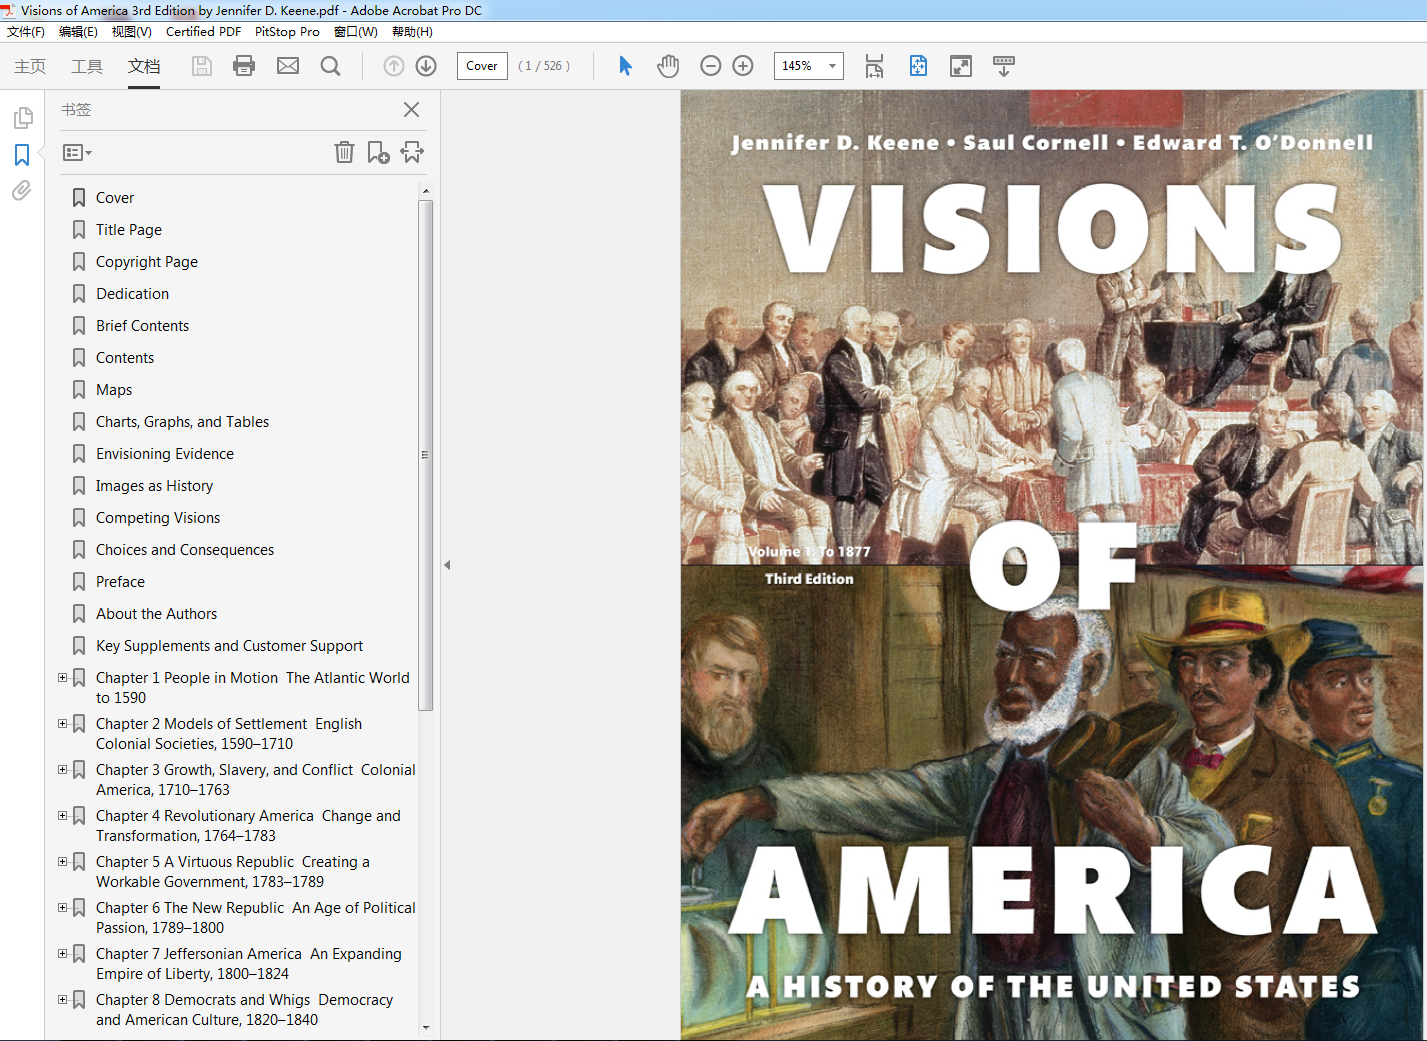Go to next page arrow

[x=426, y=66]
